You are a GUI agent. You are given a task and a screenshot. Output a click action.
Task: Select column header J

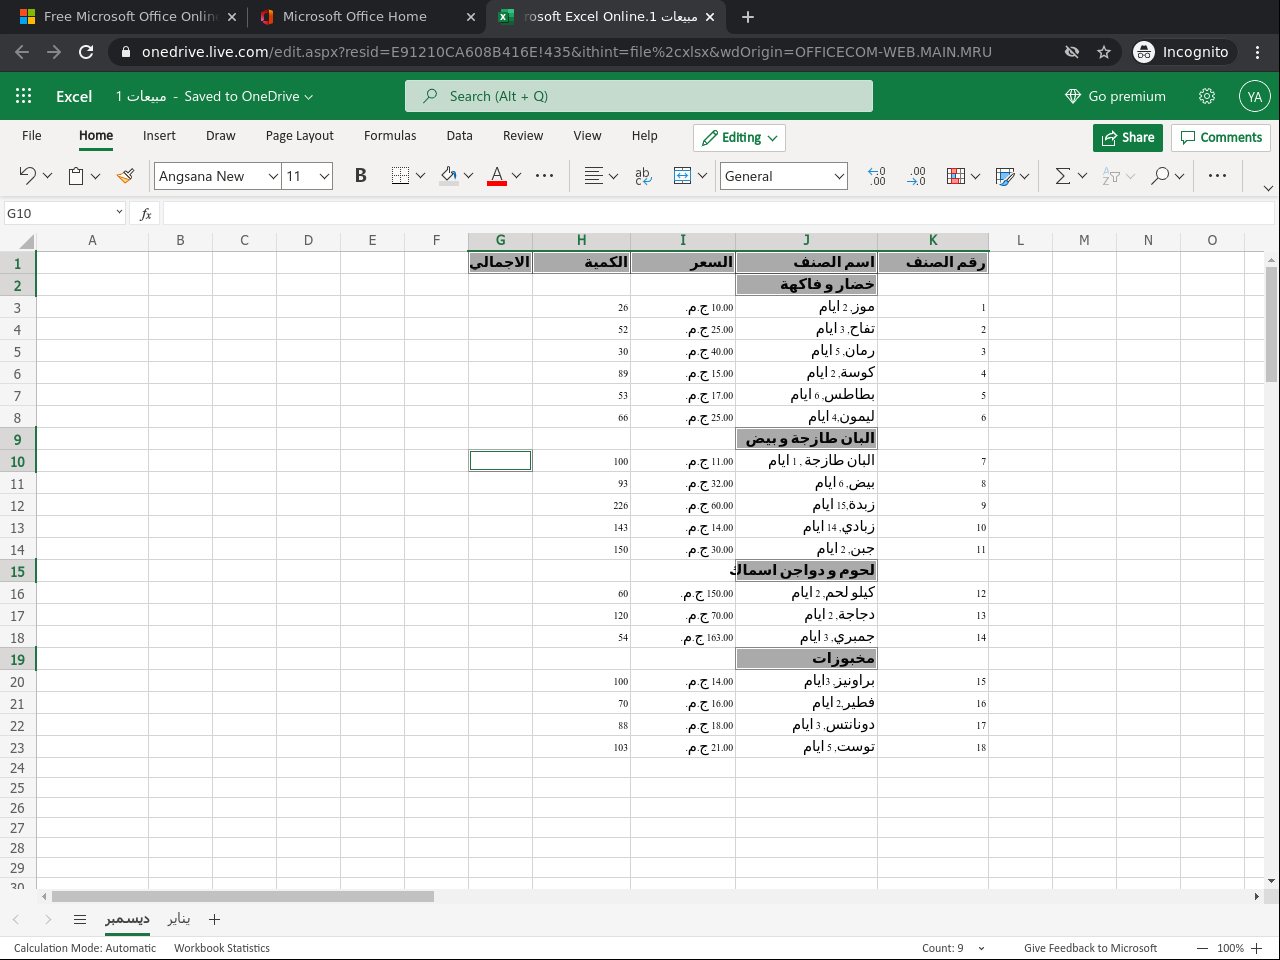806,240
